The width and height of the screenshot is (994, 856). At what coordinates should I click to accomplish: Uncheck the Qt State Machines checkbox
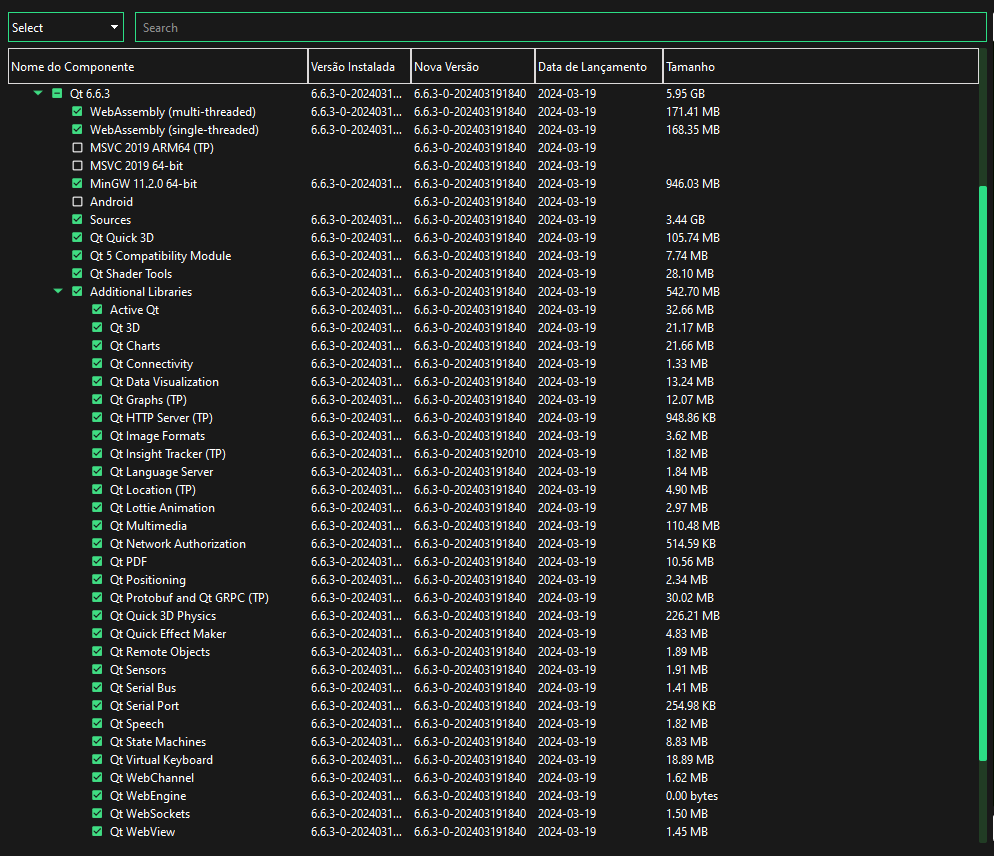coord(97,742)
